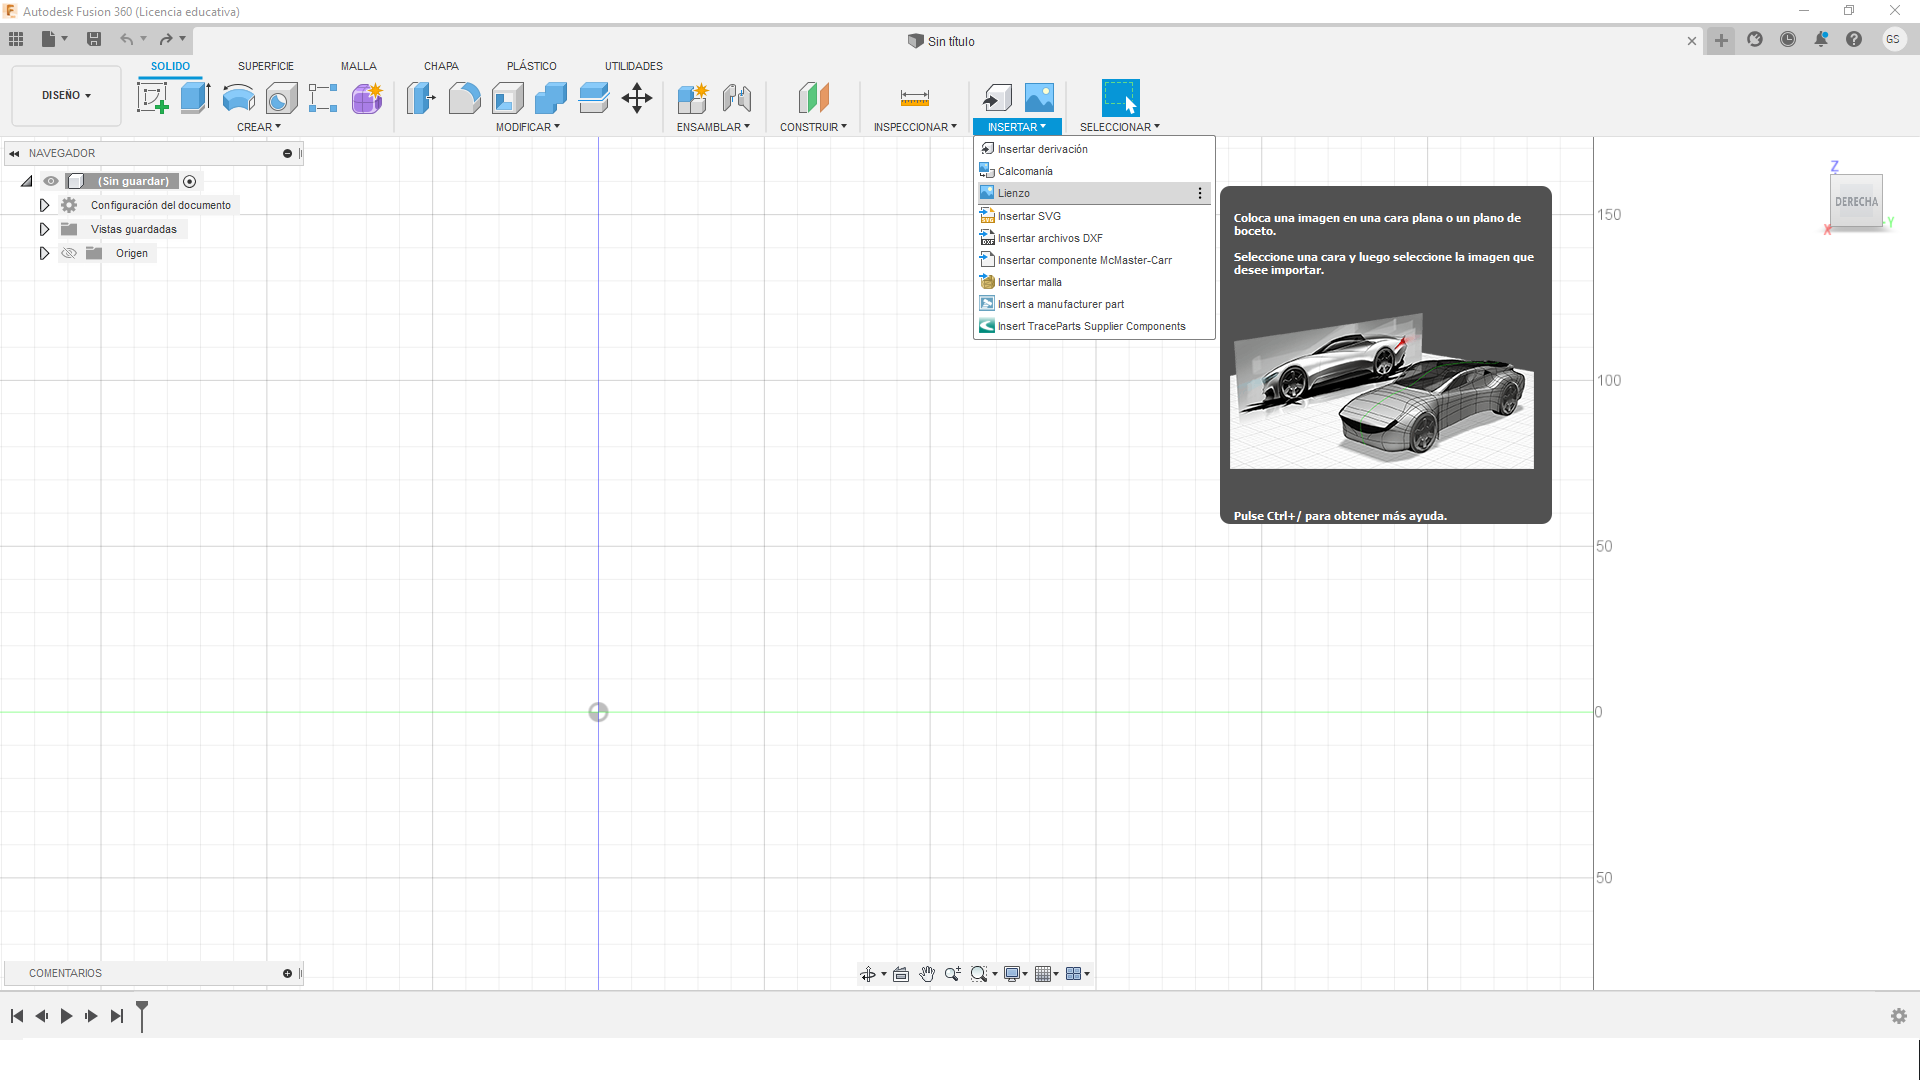
Task: Expand the Vistas guardadas tree node
Action: point(44,229)
